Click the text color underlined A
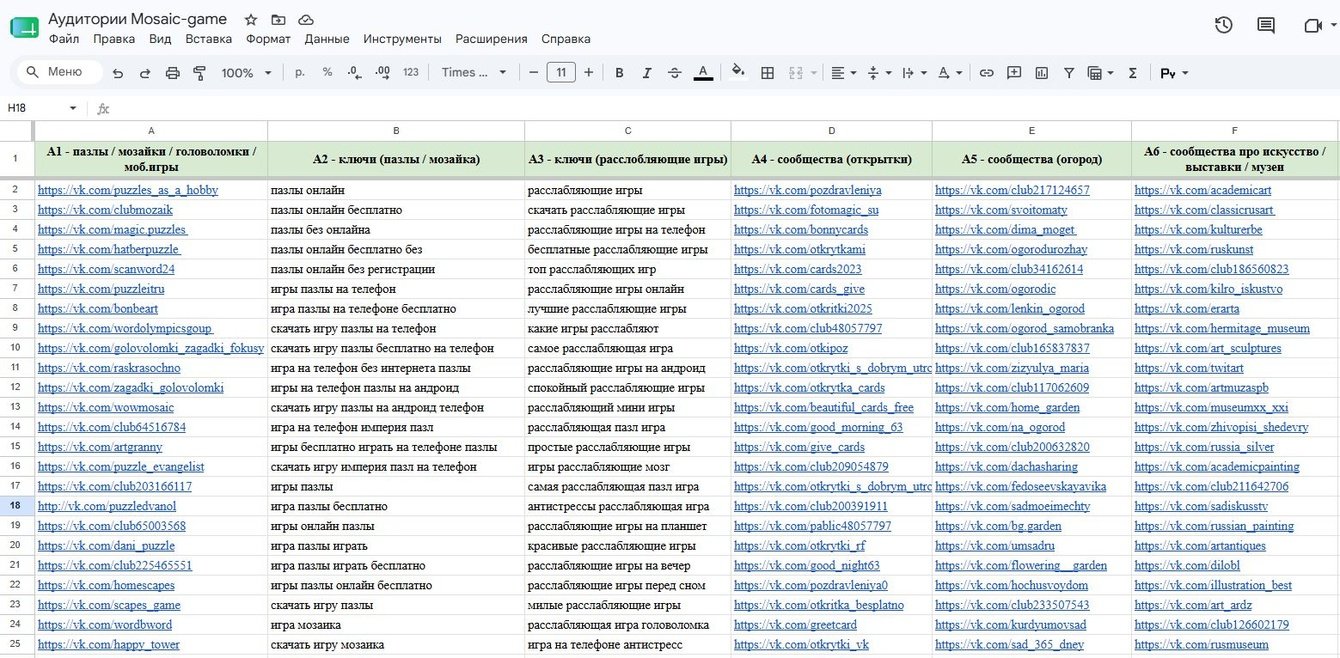1340x658 pixels. pyautogui.click(x=703, y=73)
